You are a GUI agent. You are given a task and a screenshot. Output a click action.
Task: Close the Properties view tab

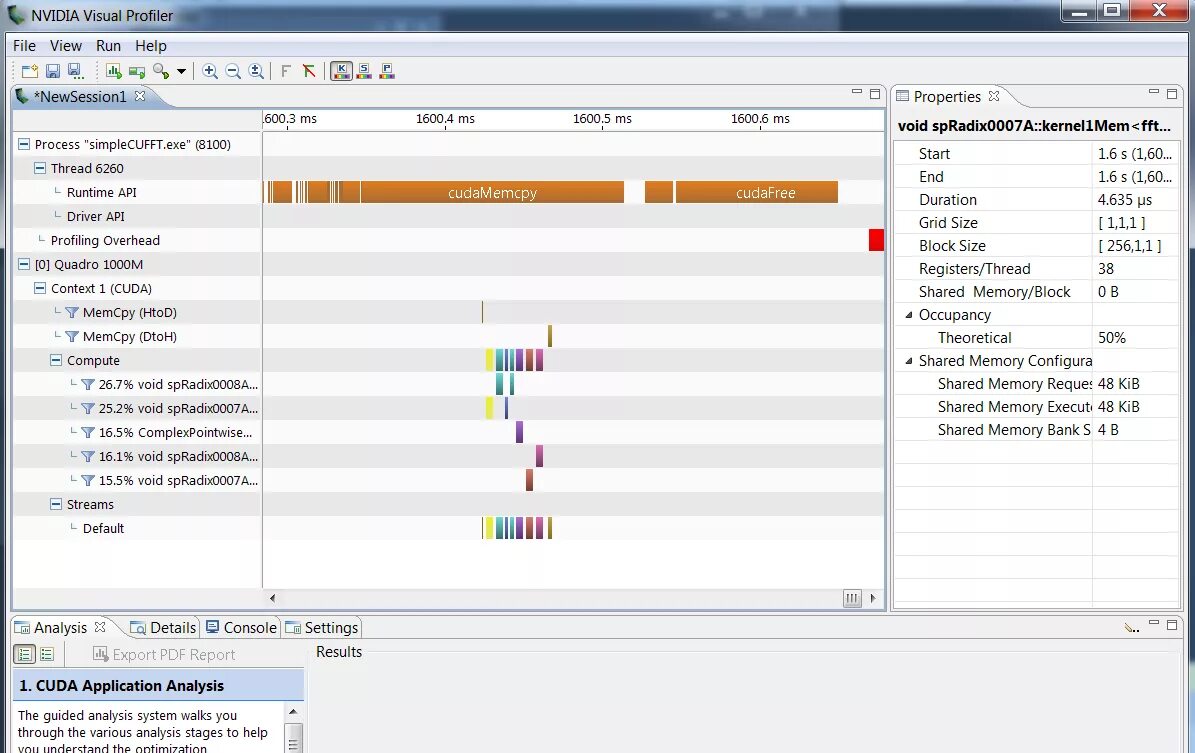tap(994, 96)
